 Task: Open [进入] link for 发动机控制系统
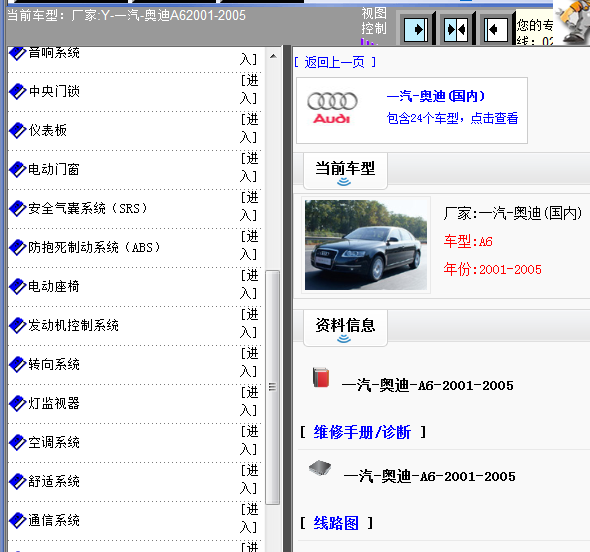pos(249,324)
